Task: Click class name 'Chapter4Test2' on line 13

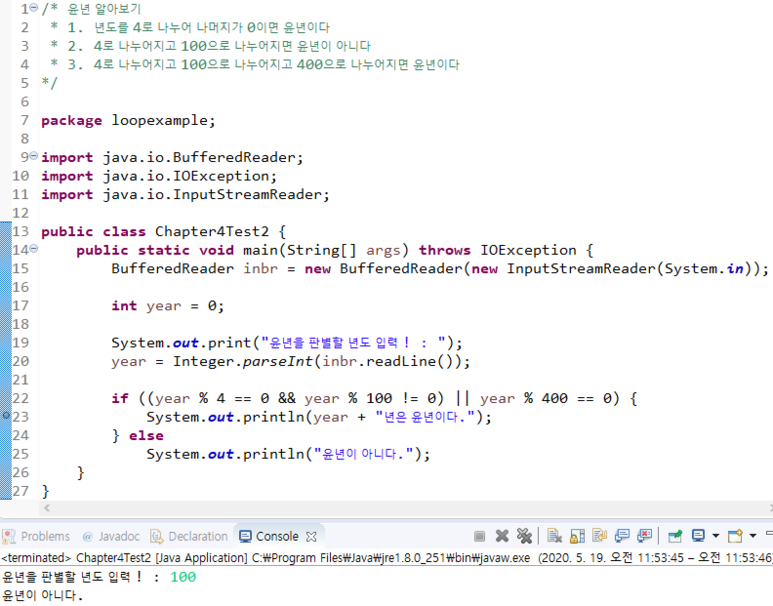Action: click(212, 232)
